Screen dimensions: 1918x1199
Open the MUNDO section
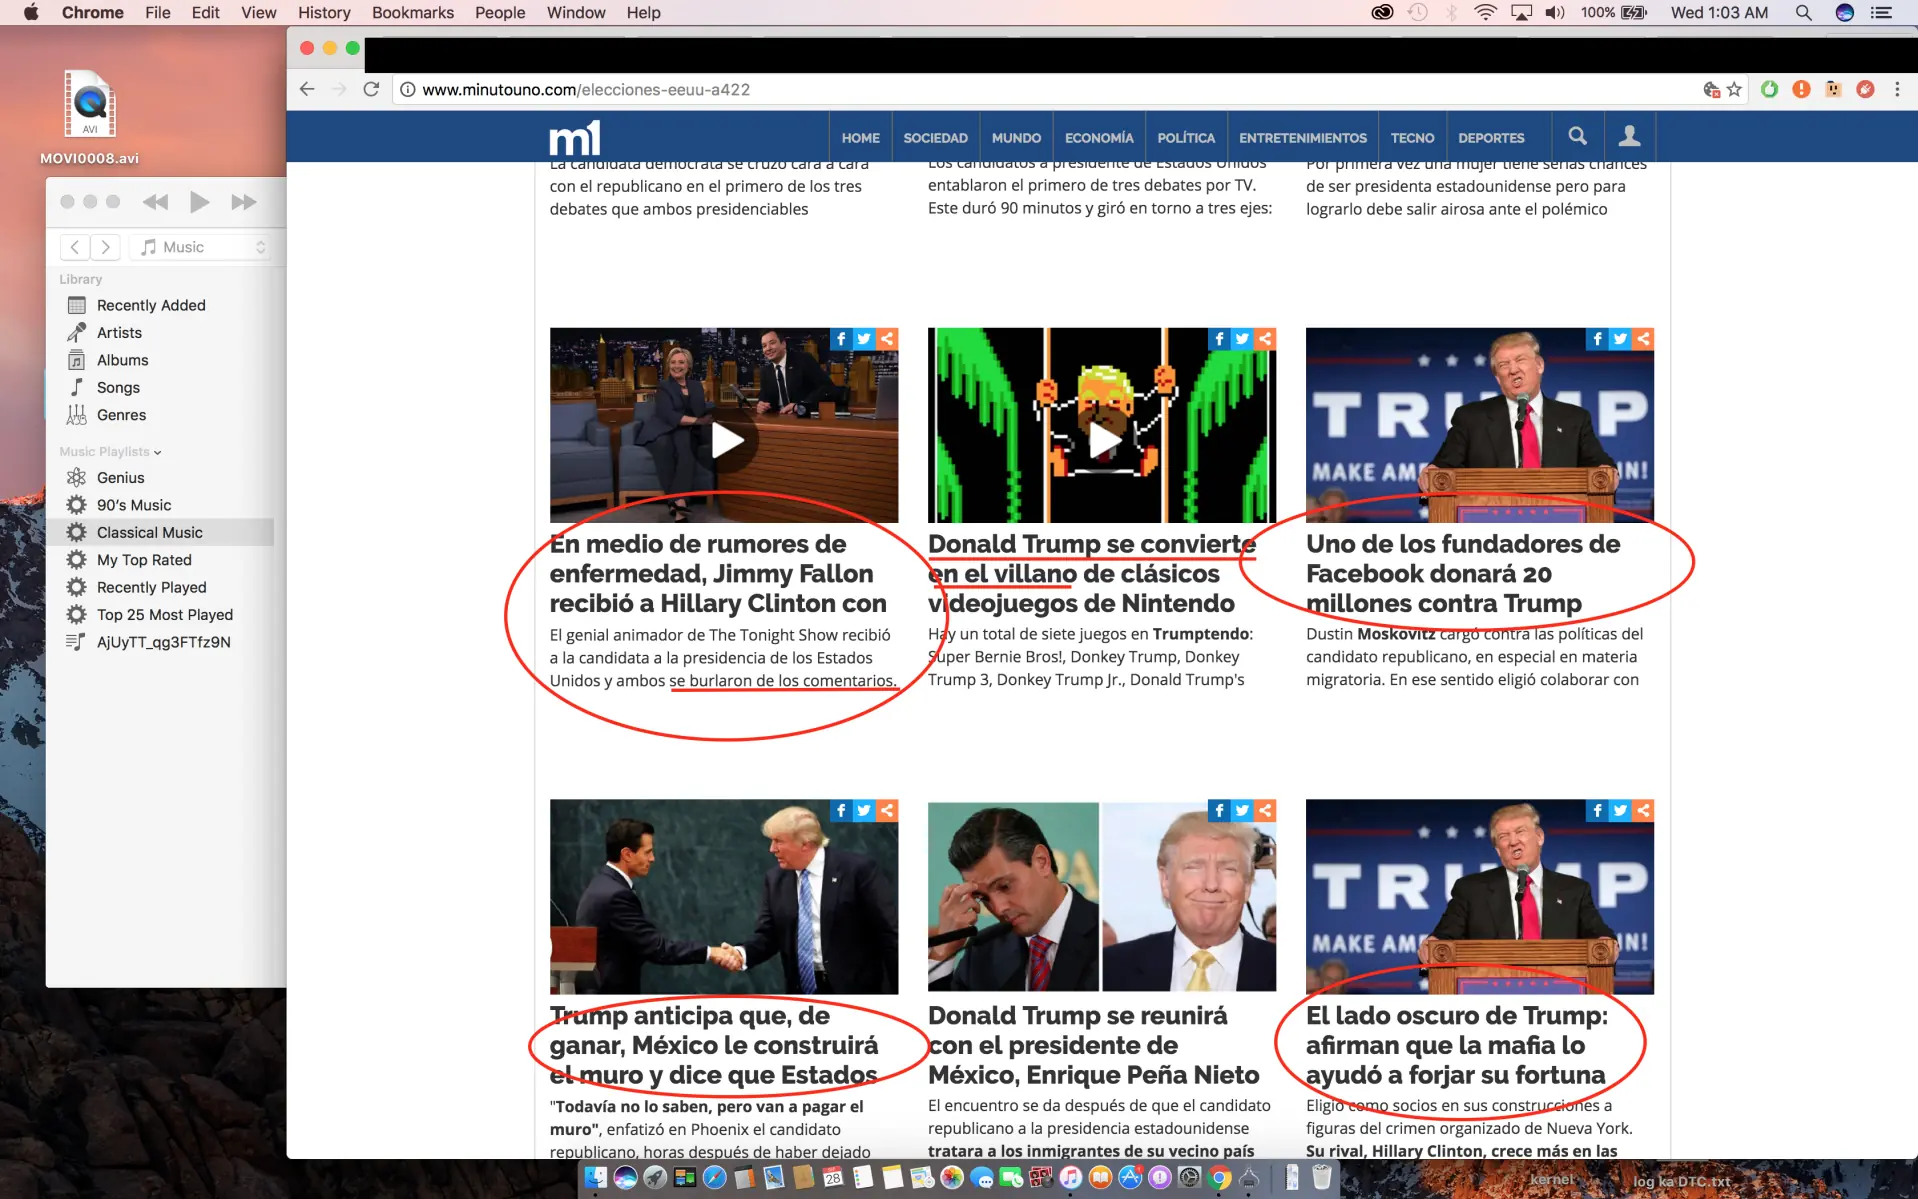point(1016,138)
